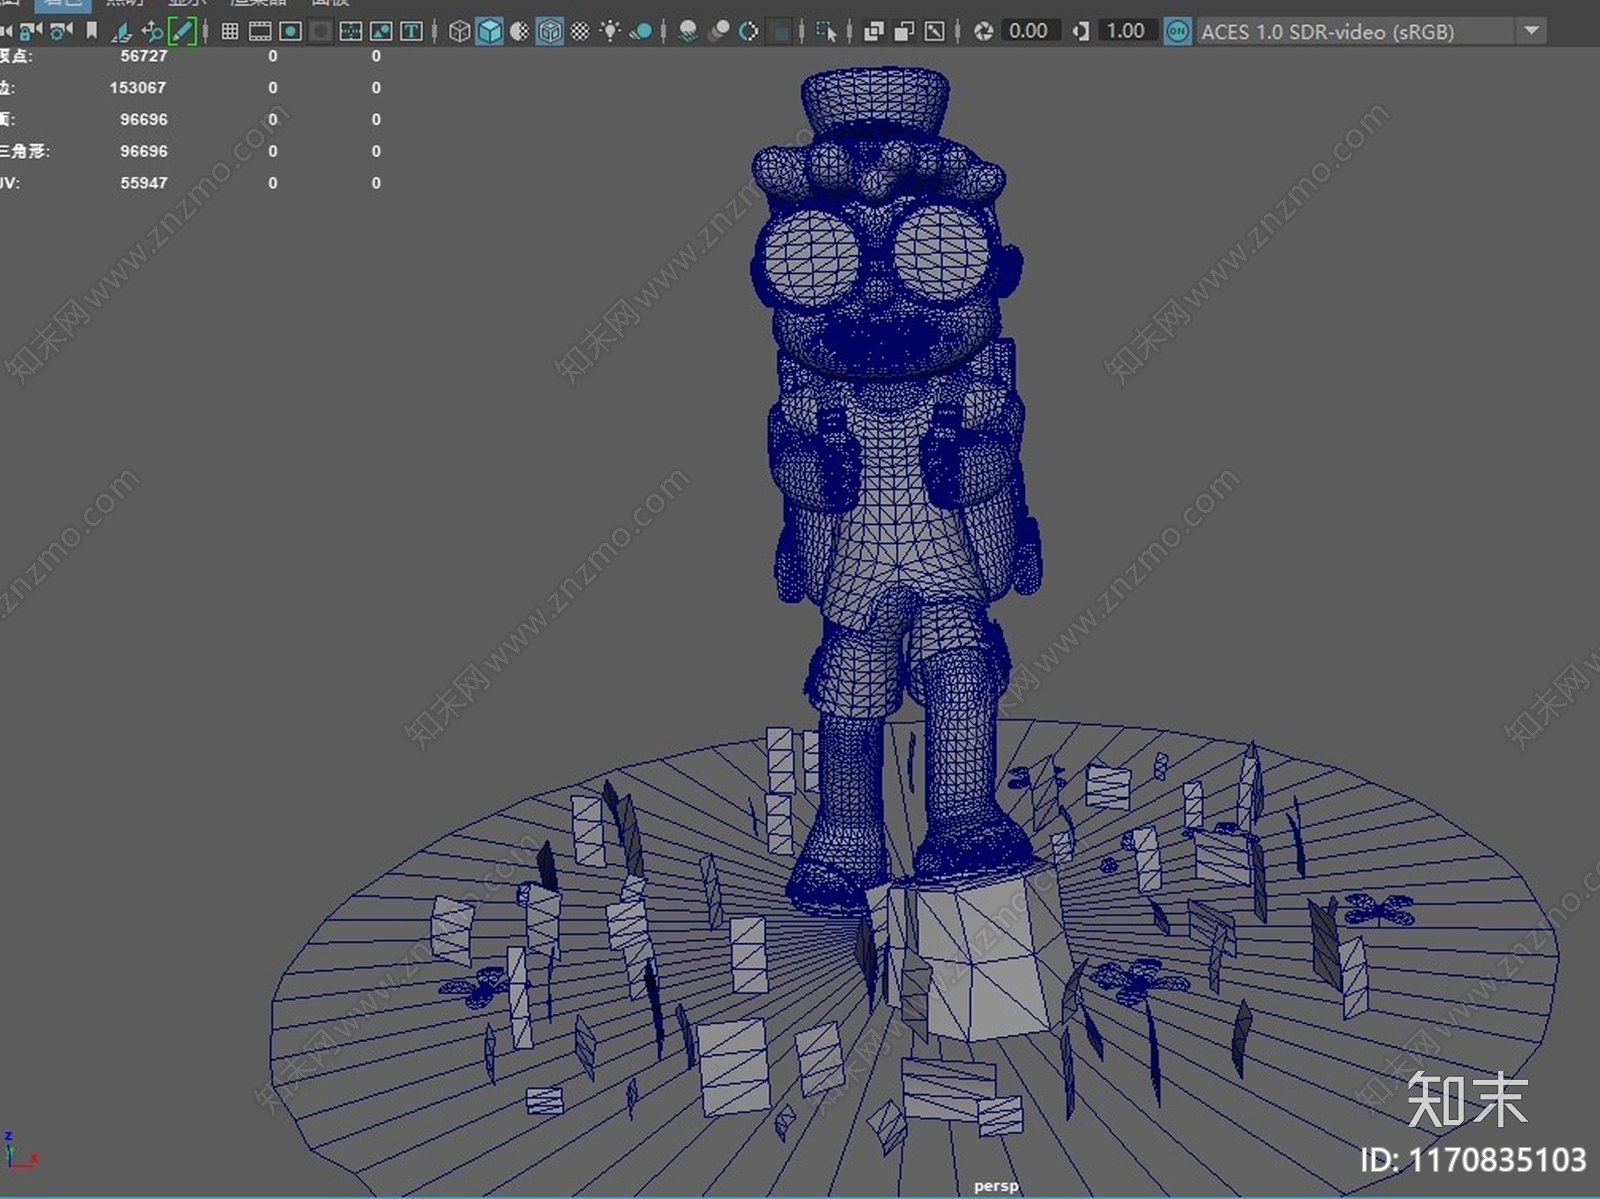Click the isolate select icon
This screenshot has width=1600, height=1199.
(x=826, y=31)
